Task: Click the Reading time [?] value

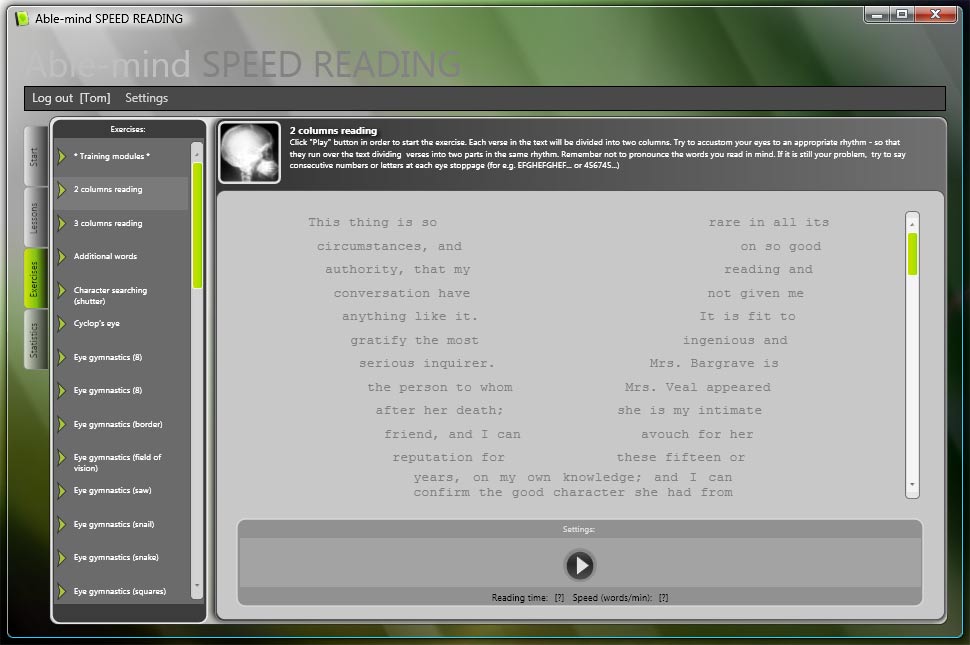Action: tap(559, 598)
